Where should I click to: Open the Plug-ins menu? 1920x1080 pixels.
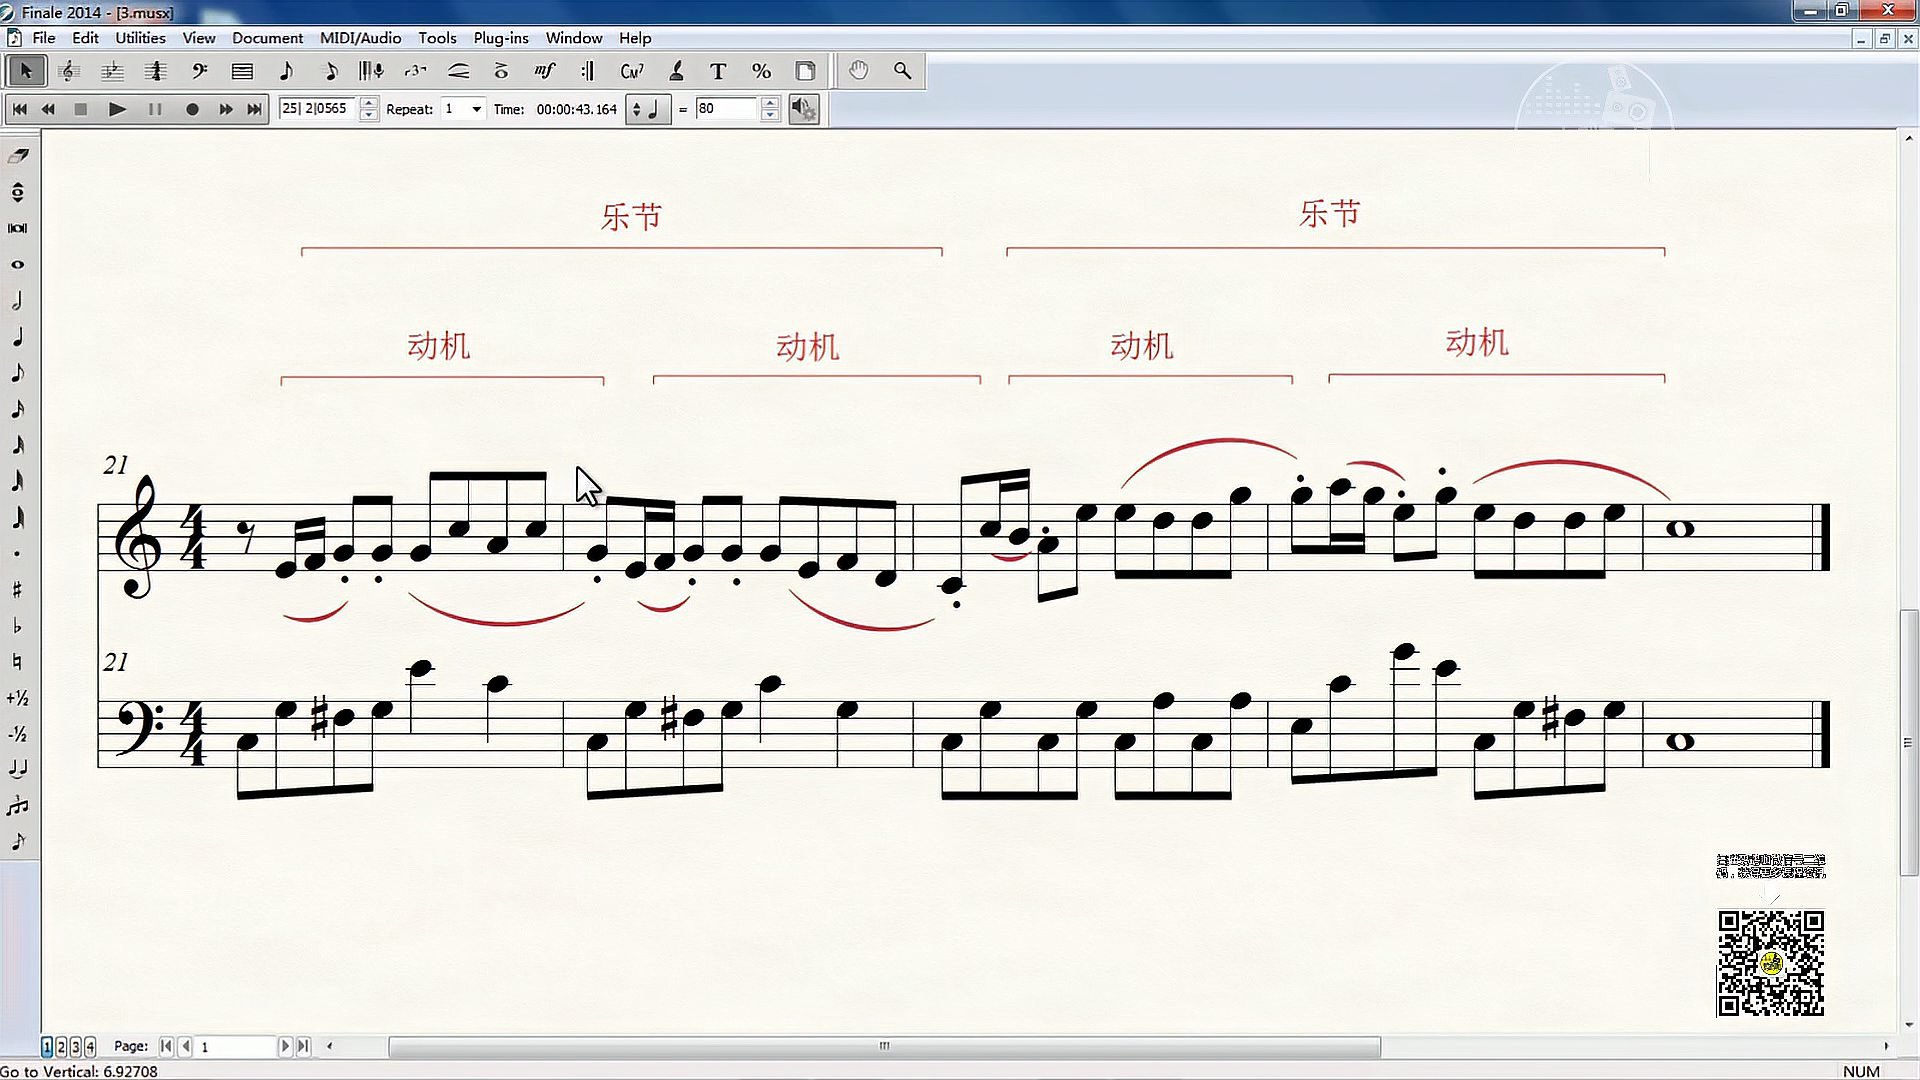(x=500, y=37)
